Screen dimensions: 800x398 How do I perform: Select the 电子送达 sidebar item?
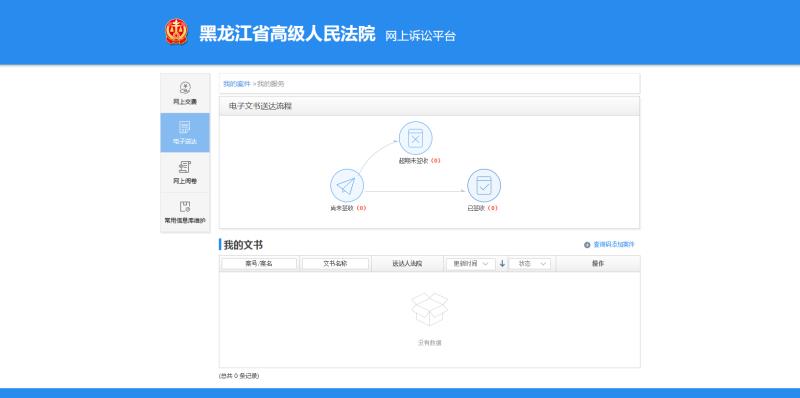pos(185,133)
